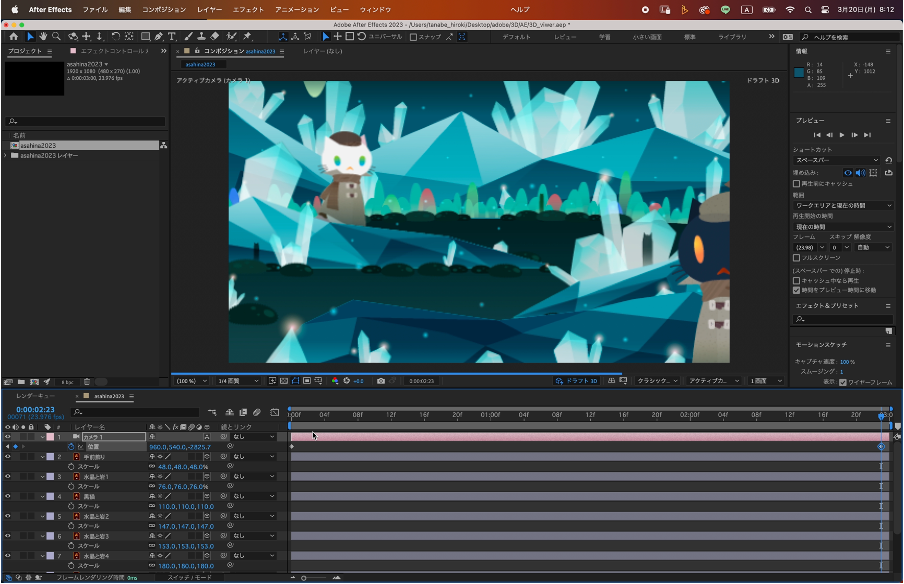The height and width of the screenshot is (584, 904).
Task: Click the frame blending icon in timeline header
Action: [243, 412]
